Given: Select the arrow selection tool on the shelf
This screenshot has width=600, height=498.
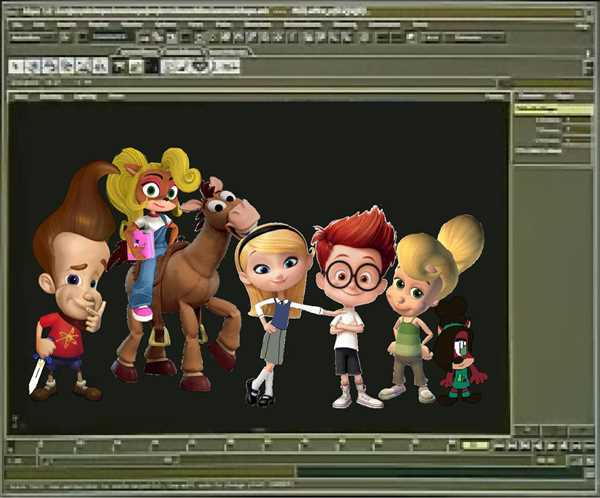Looking at the screenshot, I should (x=16, y=66).
